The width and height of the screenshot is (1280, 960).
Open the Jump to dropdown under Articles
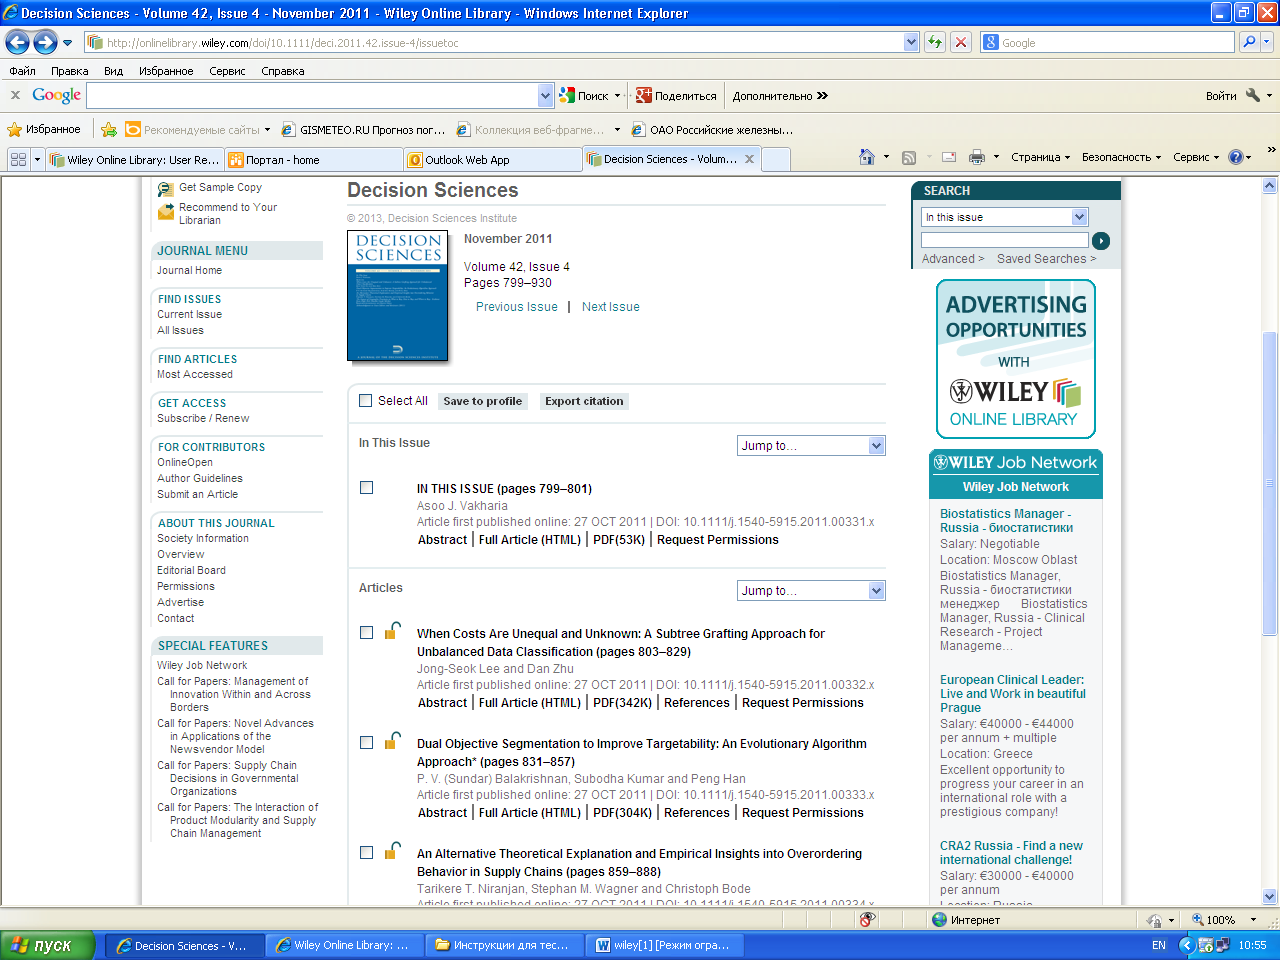coord(812,591)
